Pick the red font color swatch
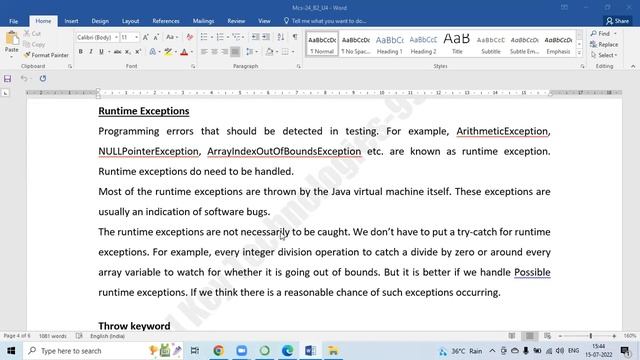The image size is (640, 360). coord(184,52)
